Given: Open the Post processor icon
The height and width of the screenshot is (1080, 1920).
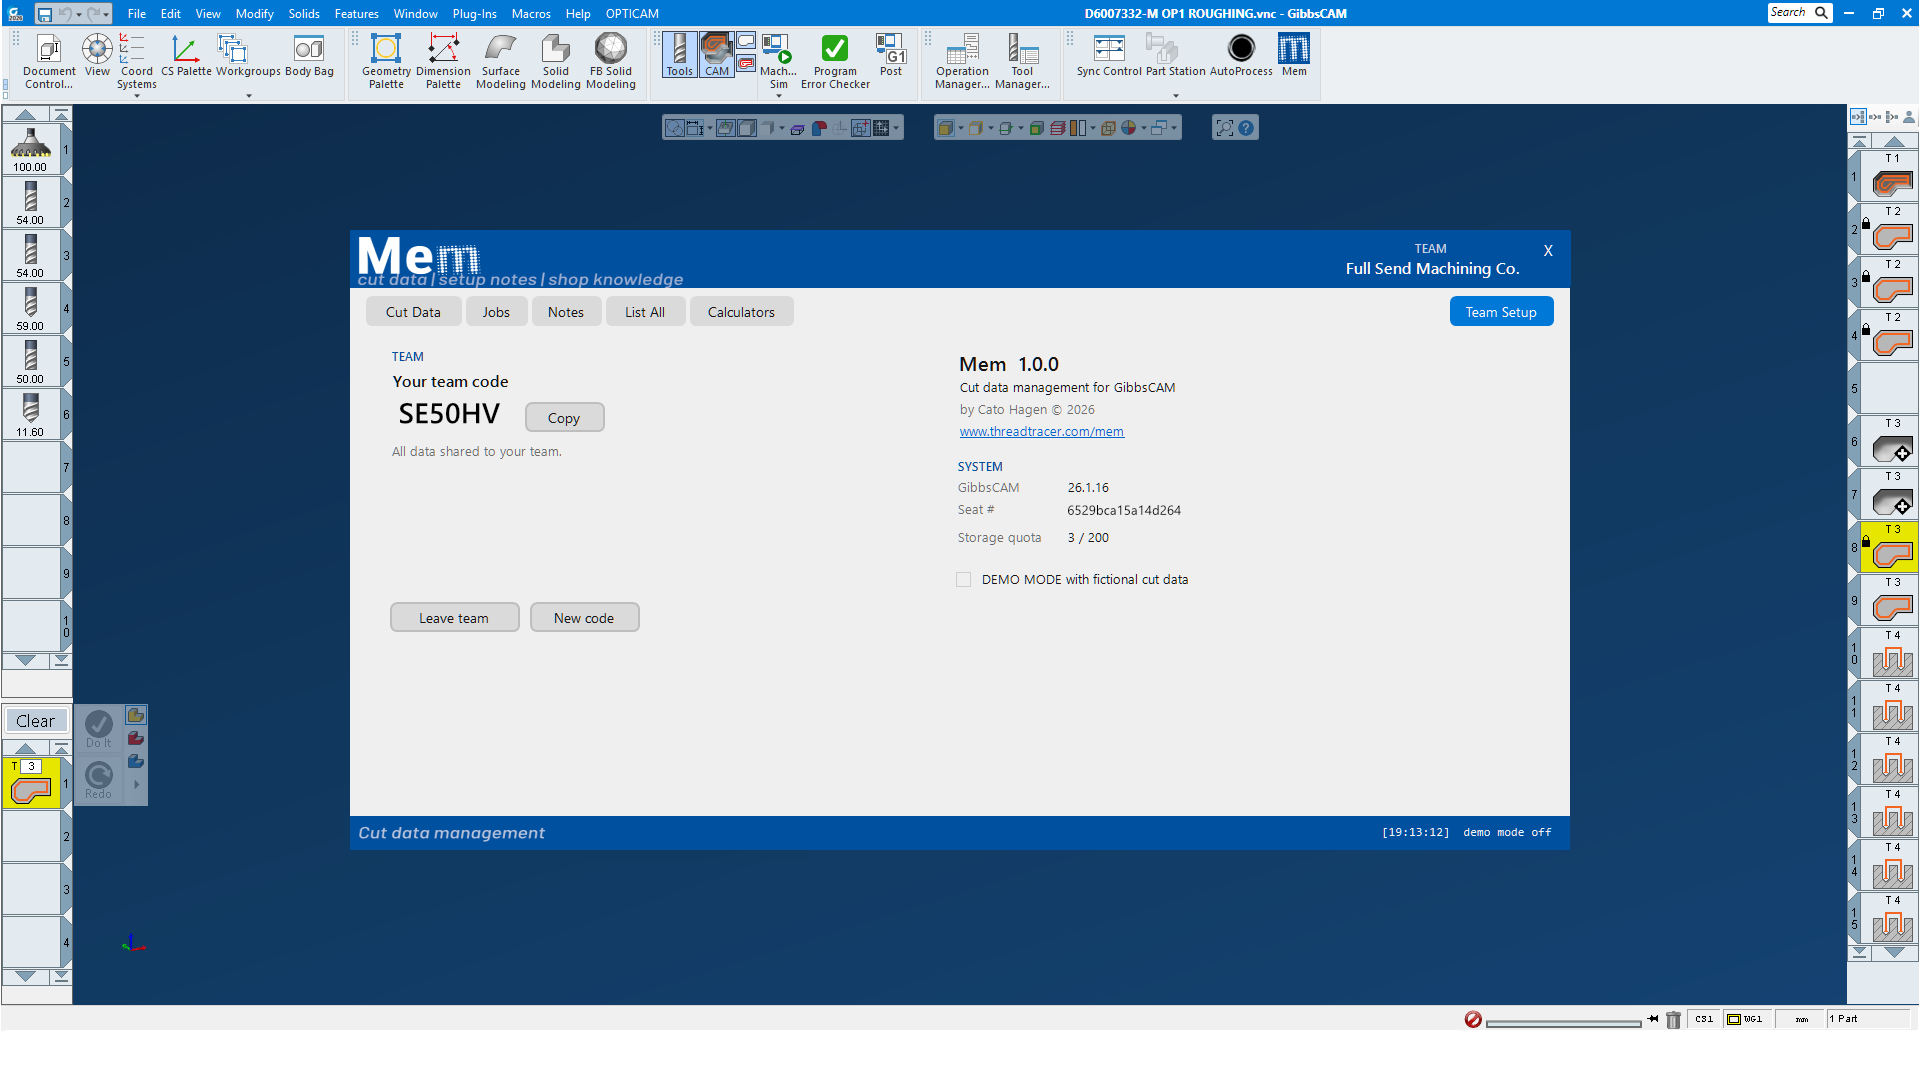Looking at the screenshot, I should point(891,55).
